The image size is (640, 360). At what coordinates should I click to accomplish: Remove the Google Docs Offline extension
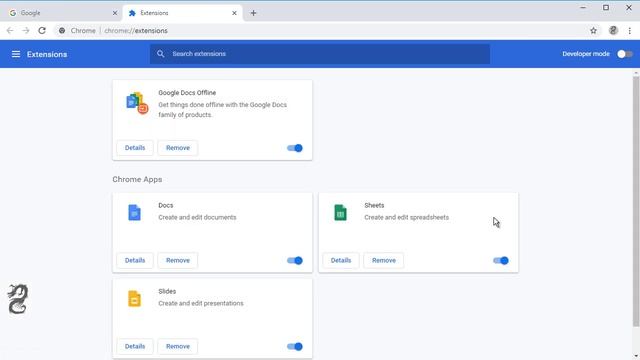tap(178, 148)
